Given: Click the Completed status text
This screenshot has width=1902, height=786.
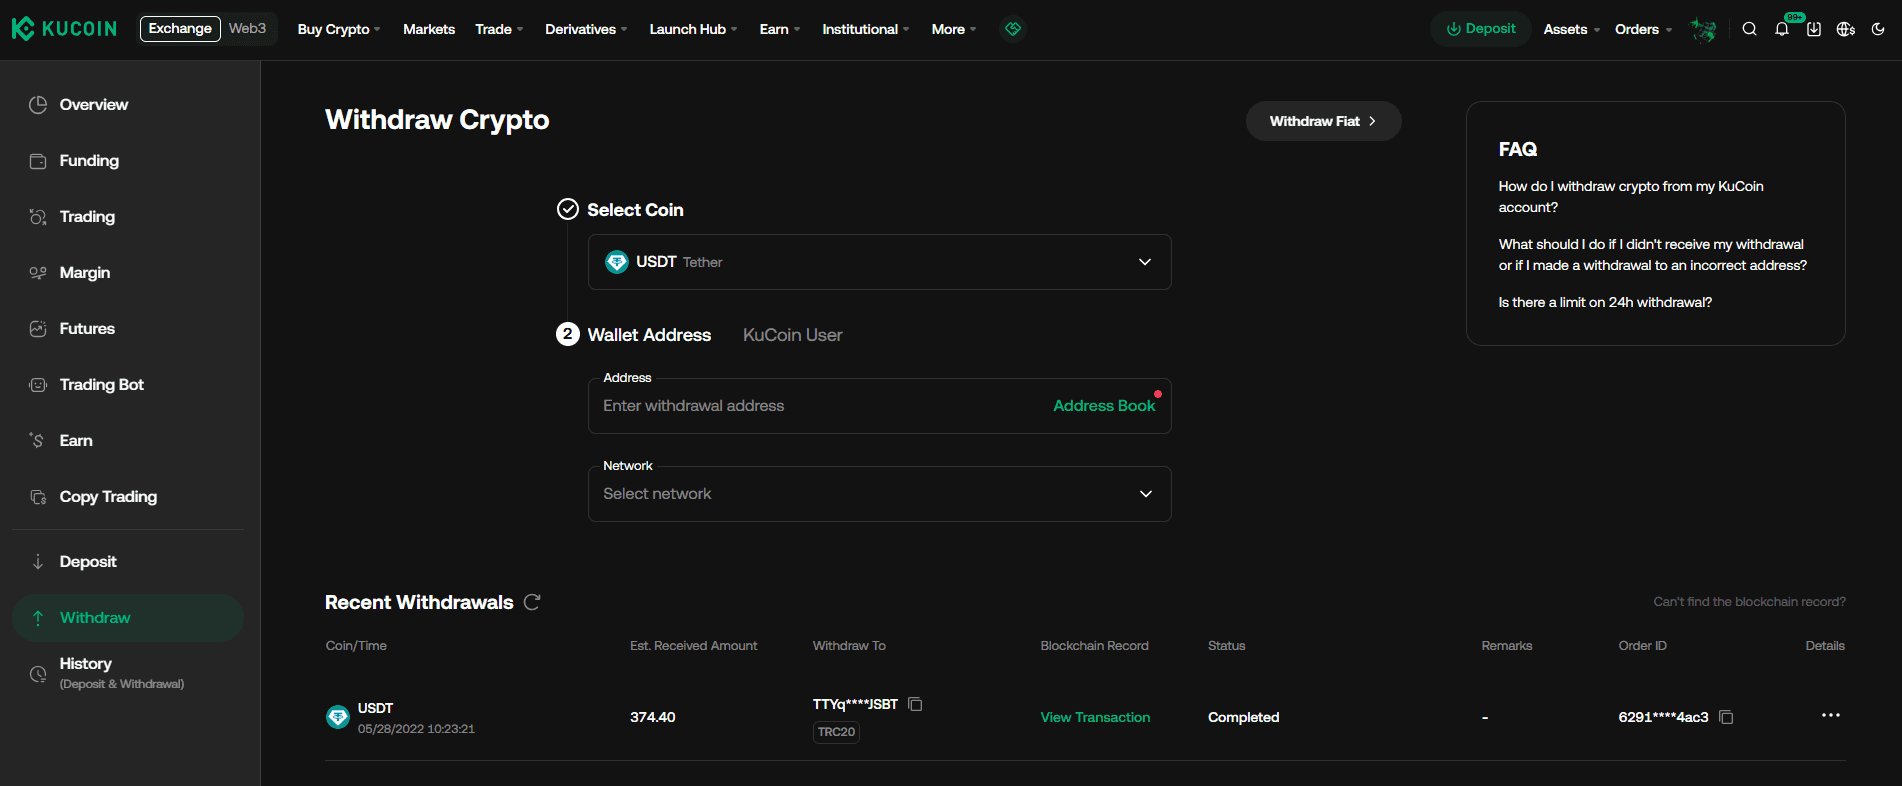Looking at the screenshot, I should click(x=1243, y=717).
